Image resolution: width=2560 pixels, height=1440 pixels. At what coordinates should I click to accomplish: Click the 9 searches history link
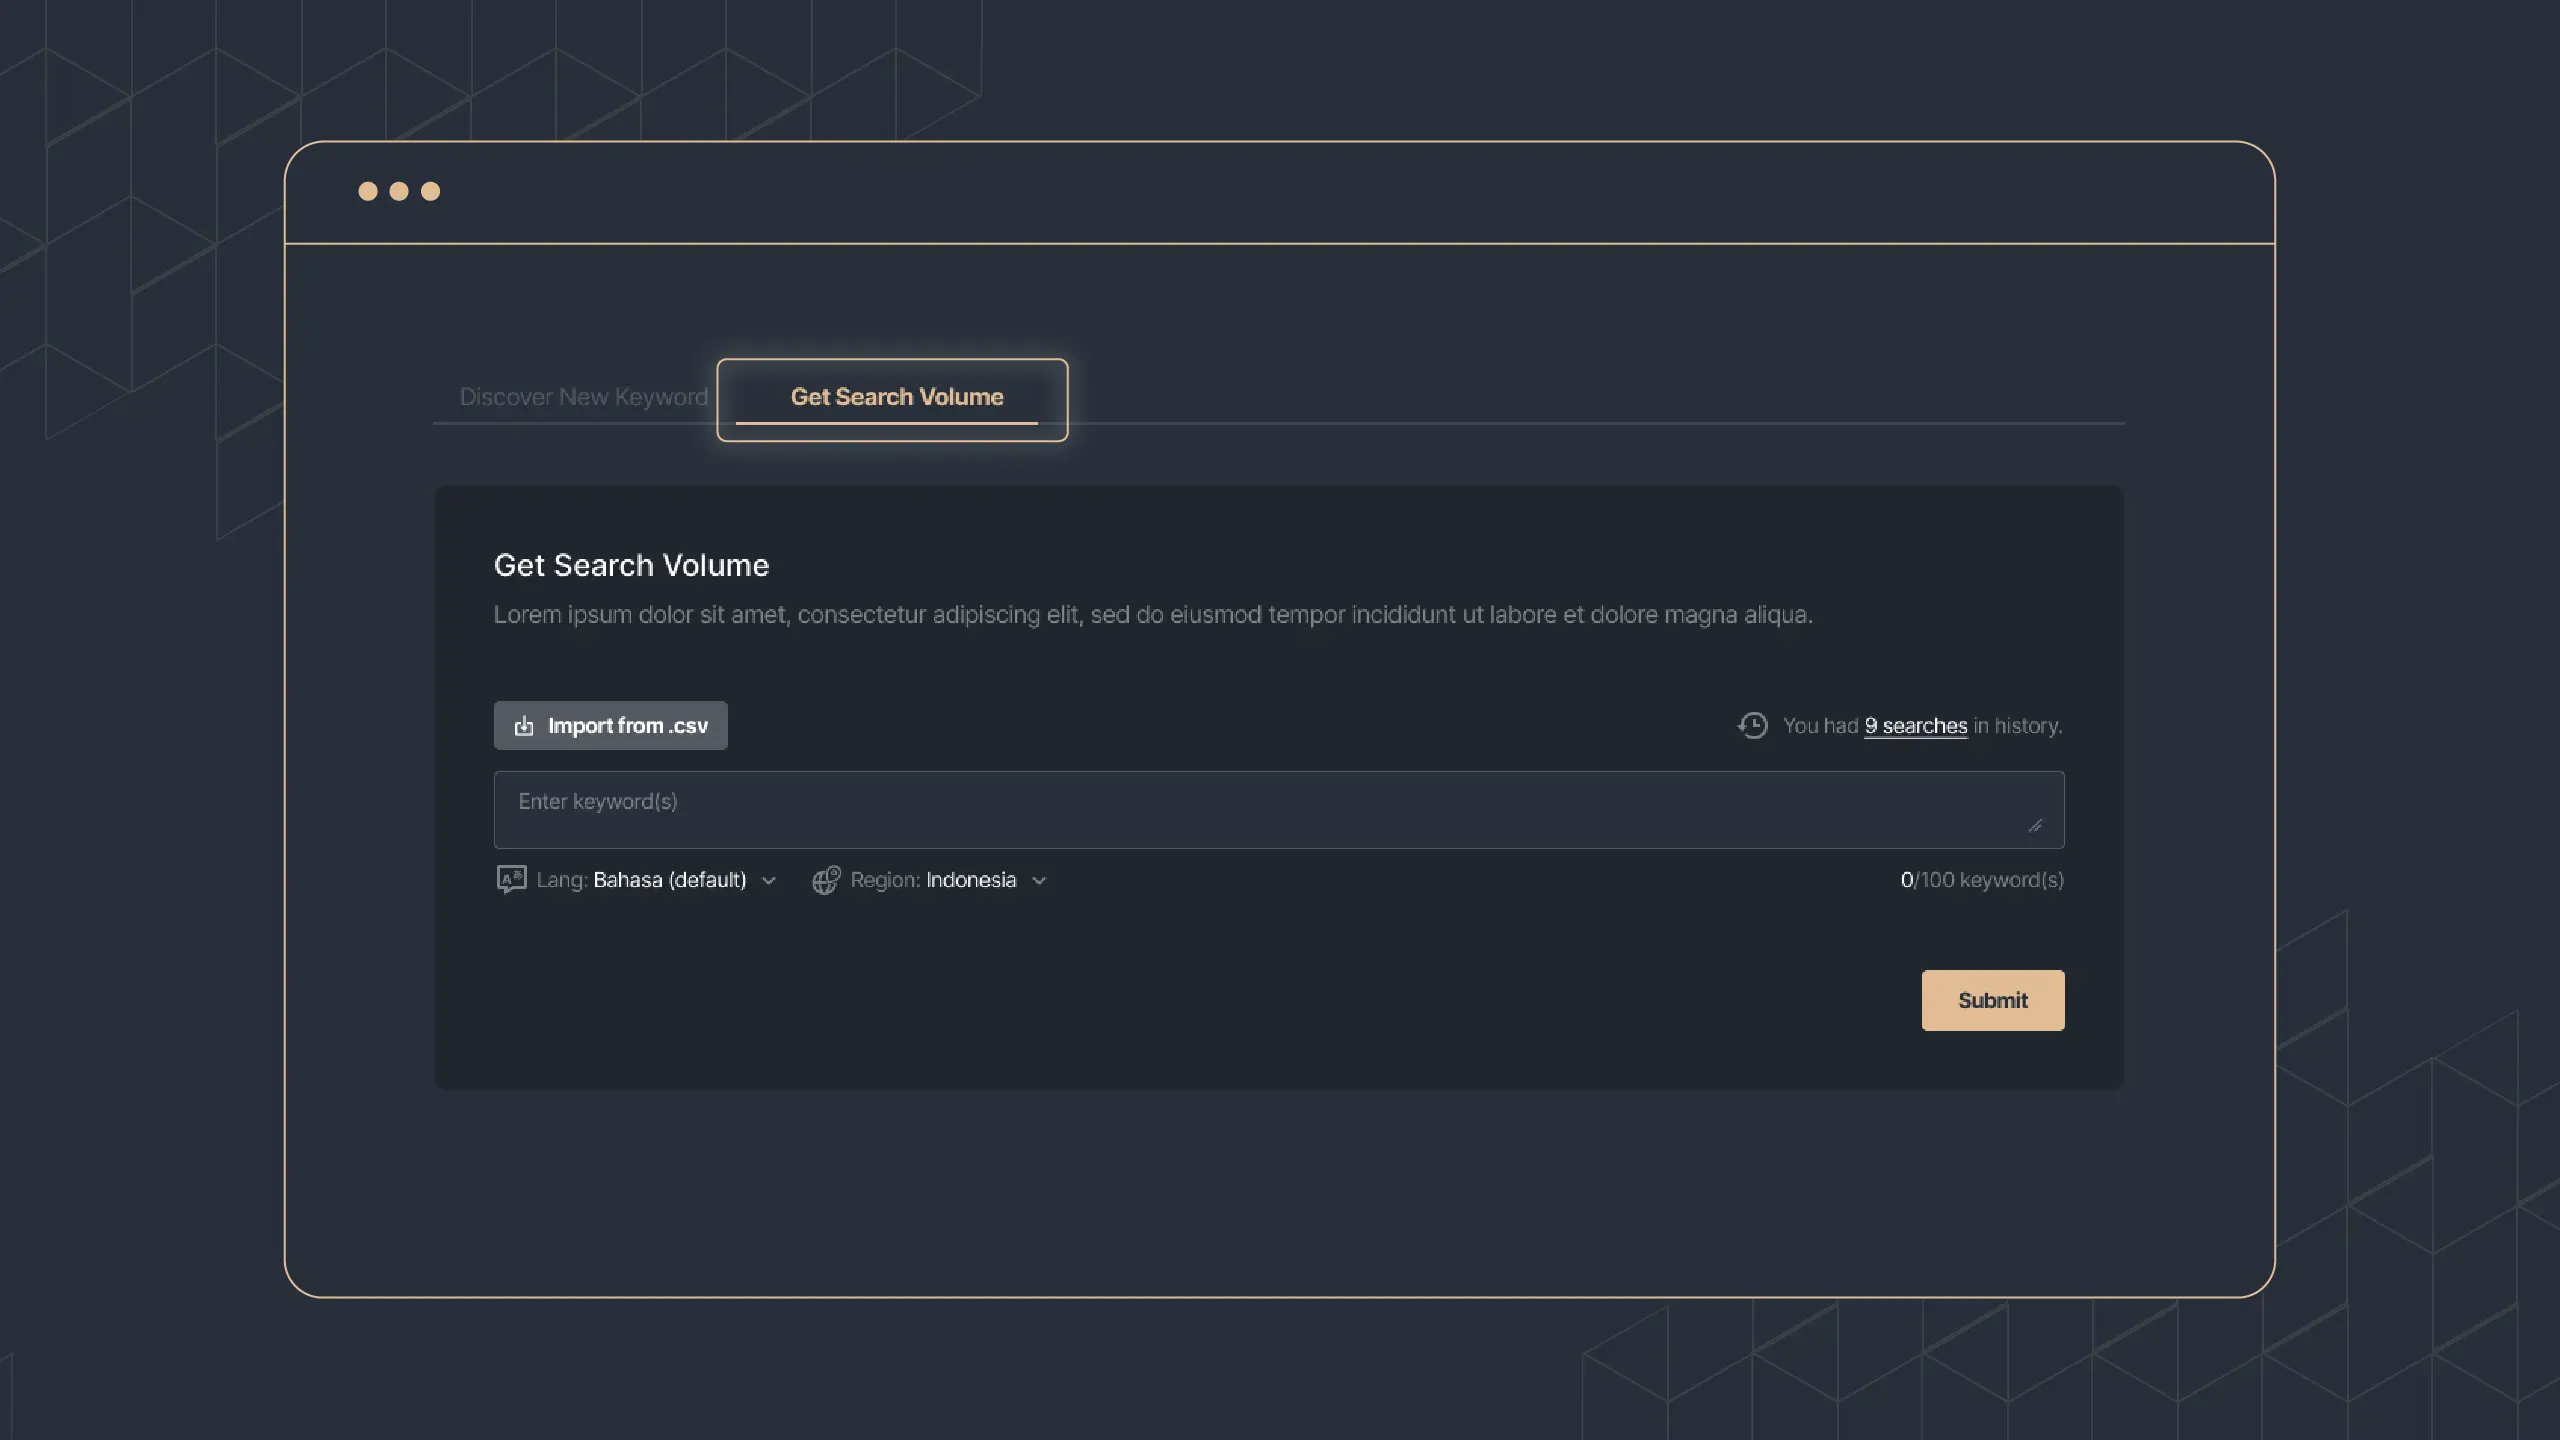(x=1915, y=724)
